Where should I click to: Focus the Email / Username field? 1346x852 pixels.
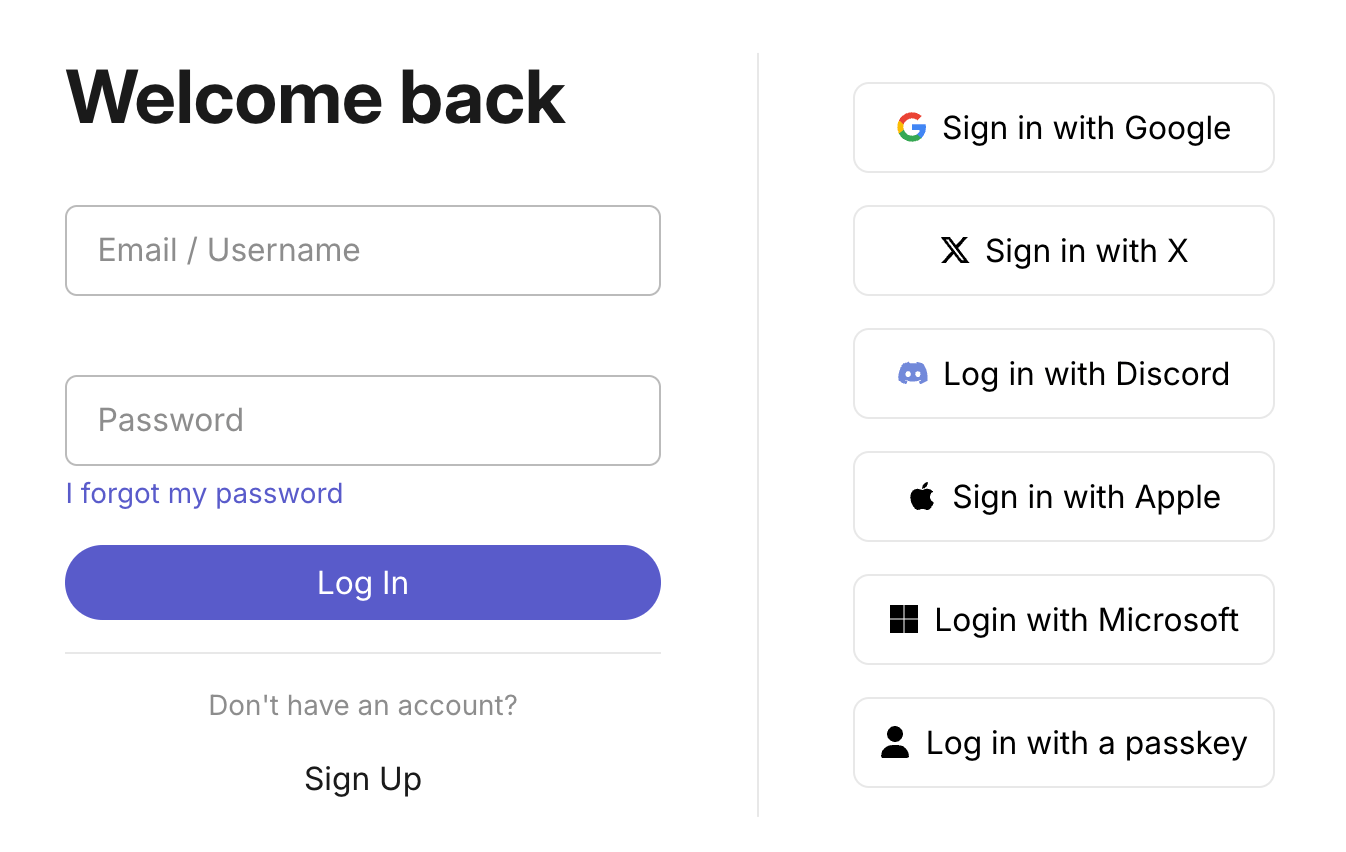click(x=362, y=251)
